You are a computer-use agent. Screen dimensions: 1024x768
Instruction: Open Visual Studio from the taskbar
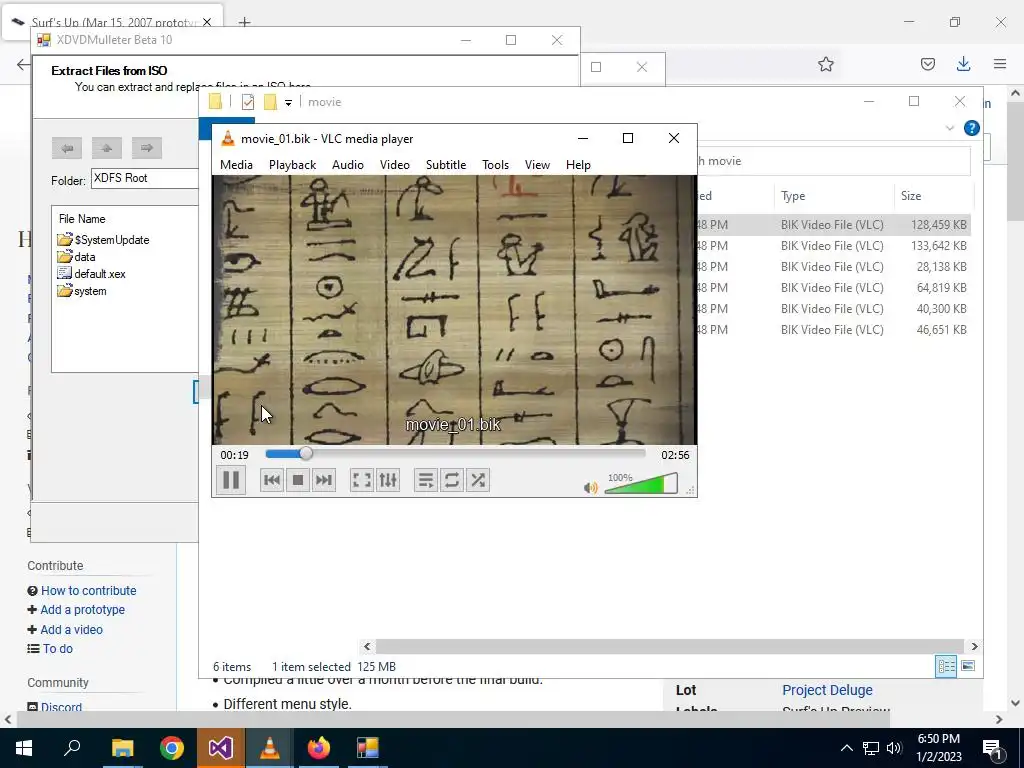click(220, 748)
